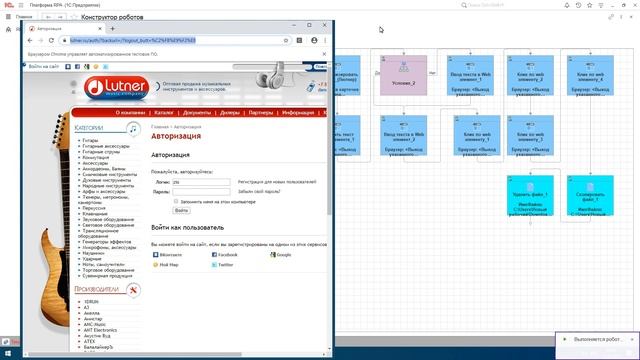Open the Chrome profile avatar menu
This screenshot has width=640, height=360.
click(x=314, y=40)
